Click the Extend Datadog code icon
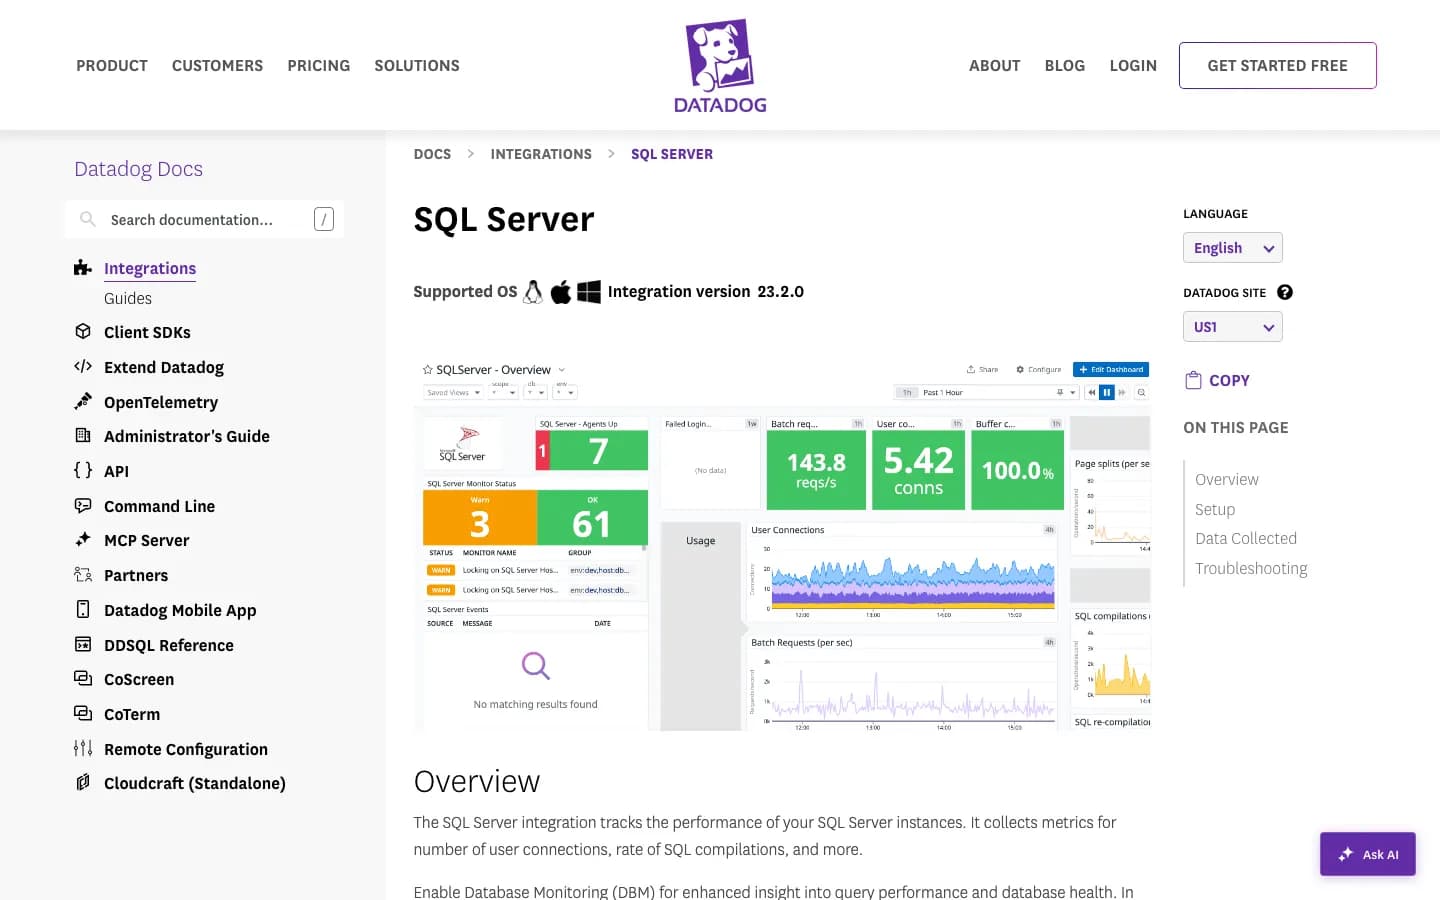Image resolution: width=1440 pixels, height=900 pixels. 83,366
